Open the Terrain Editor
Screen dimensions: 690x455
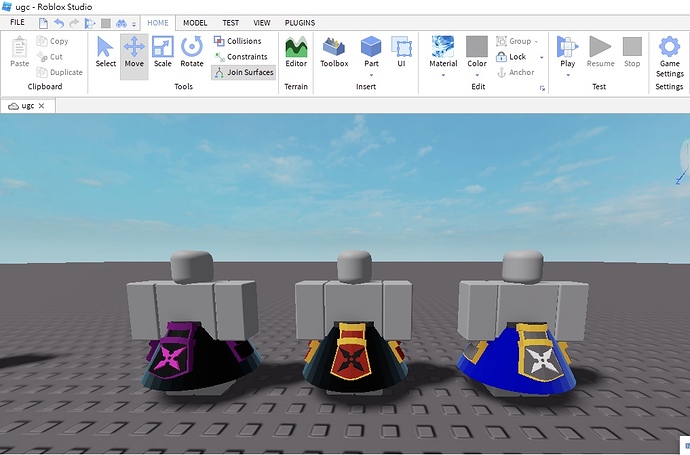coord(296,52)
